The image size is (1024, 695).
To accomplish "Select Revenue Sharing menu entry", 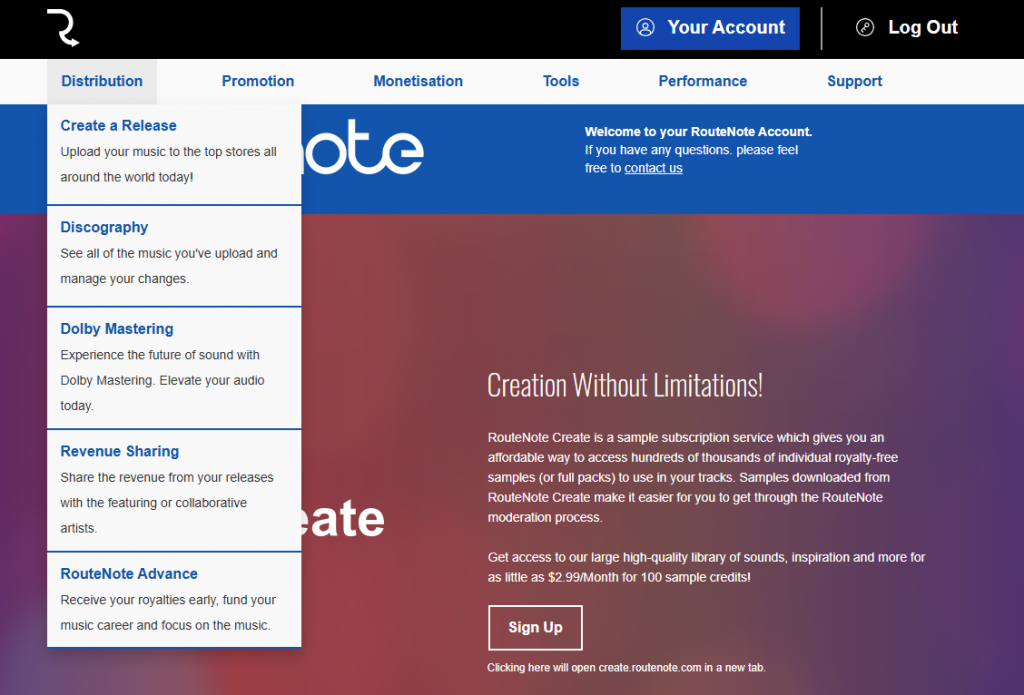I will [x=119, y=451].
